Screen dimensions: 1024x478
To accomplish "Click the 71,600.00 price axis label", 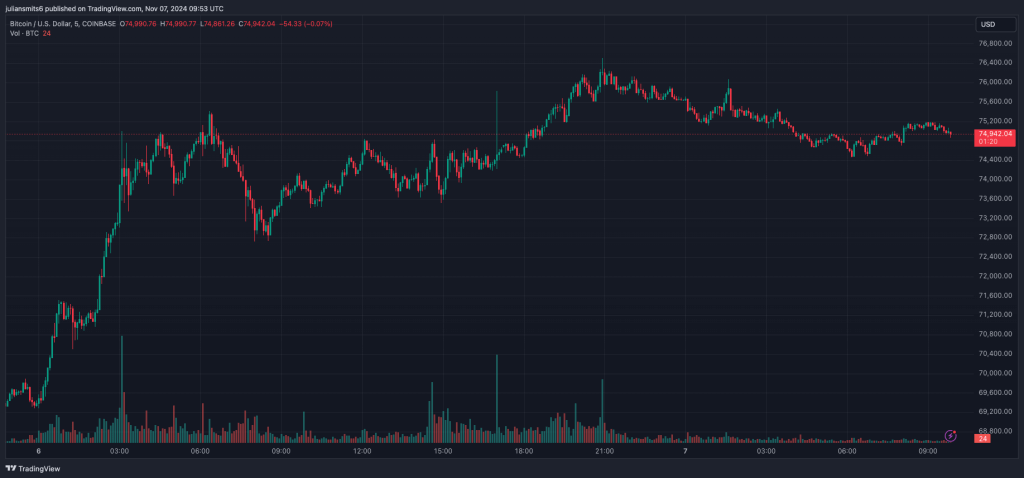I will coord(995,296).
